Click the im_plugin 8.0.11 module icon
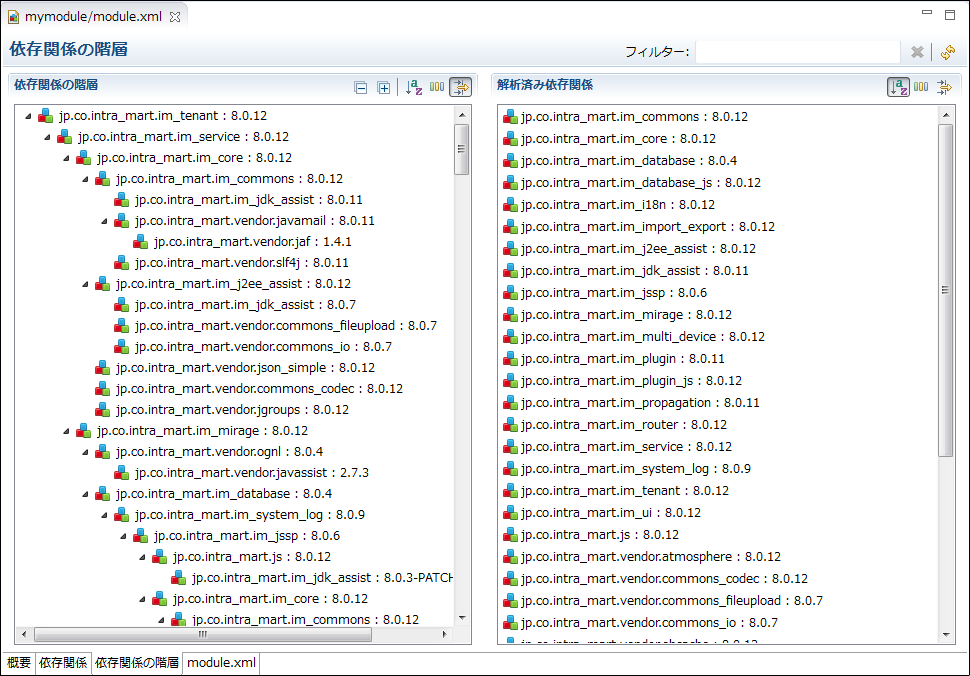 point(510,359)
